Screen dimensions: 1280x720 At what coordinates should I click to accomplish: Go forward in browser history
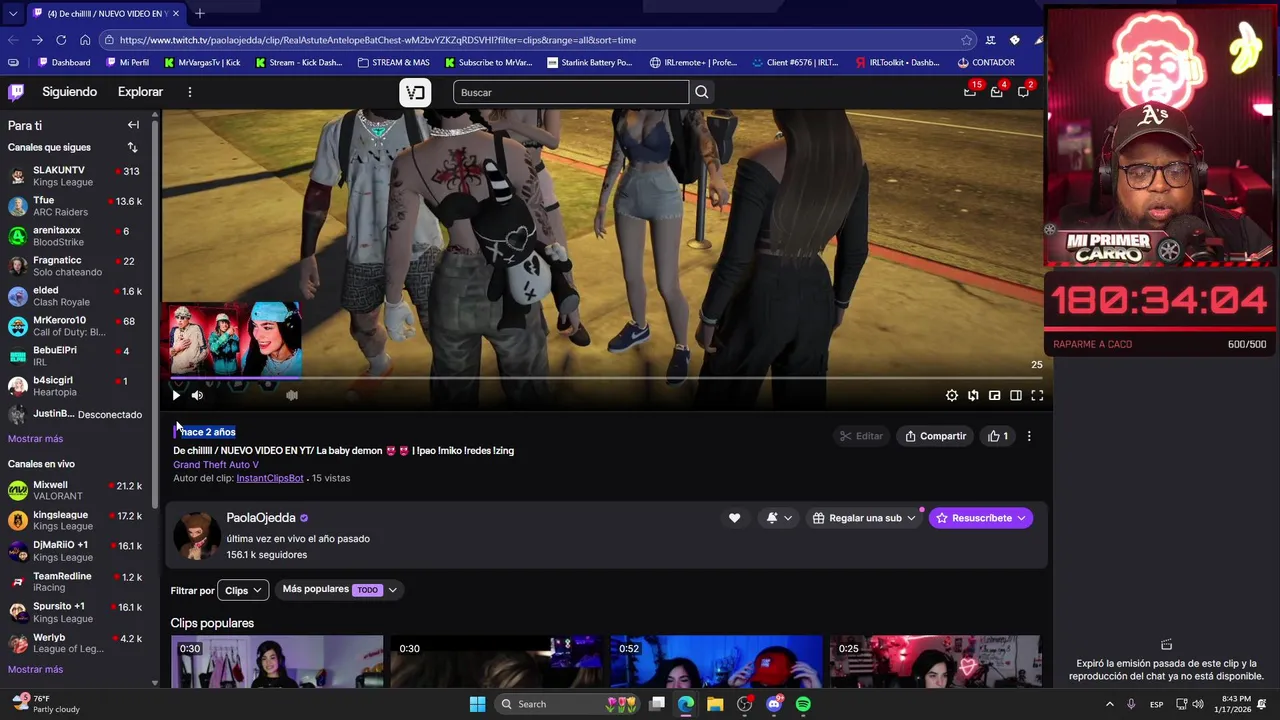tap(37, 40)
